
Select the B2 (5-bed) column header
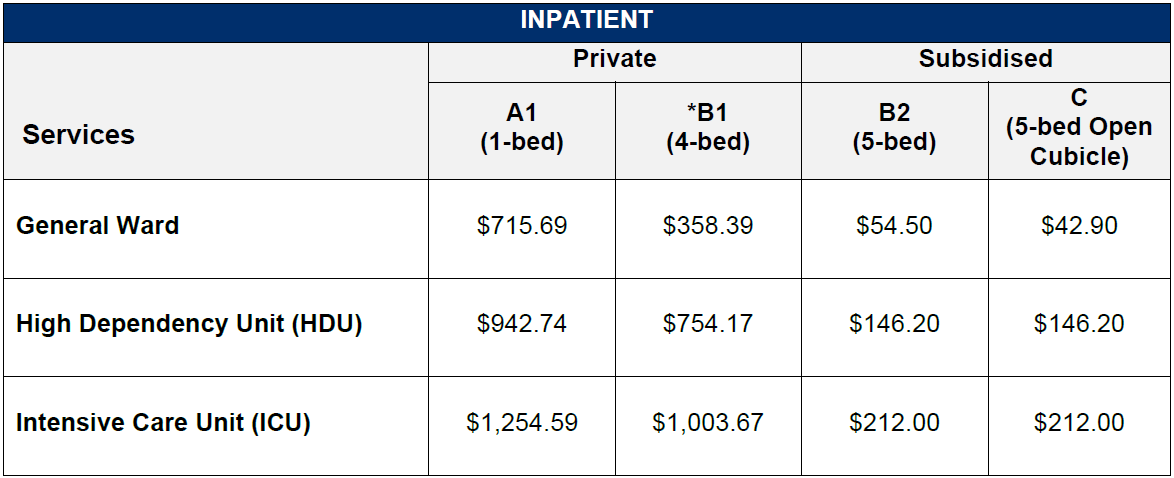click(894, 128)
